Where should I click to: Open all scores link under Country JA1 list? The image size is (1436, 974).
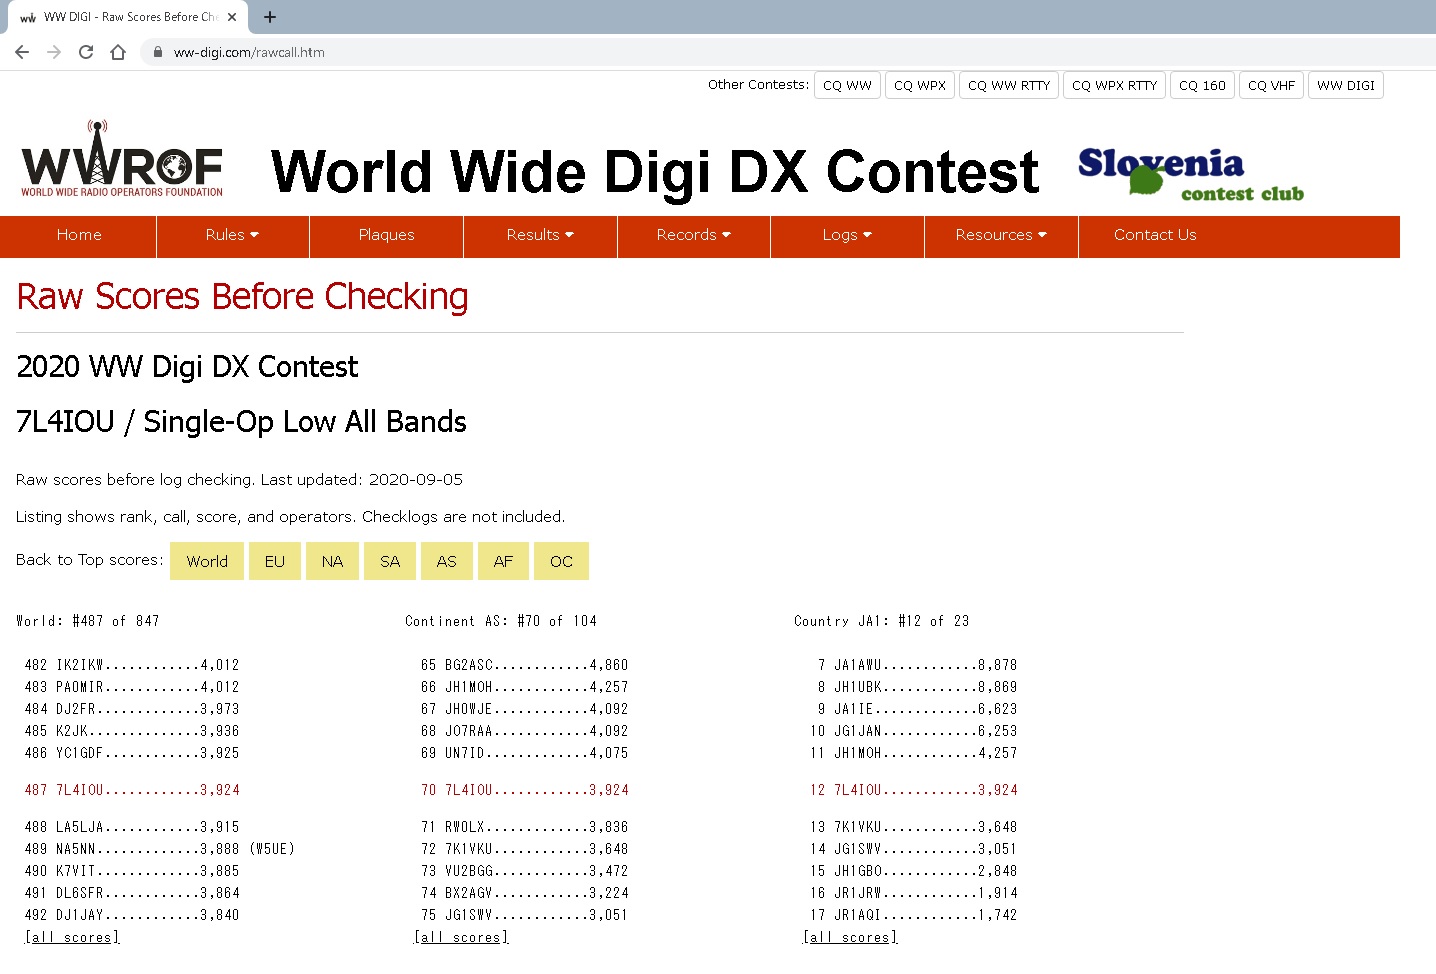click(850, 937)
